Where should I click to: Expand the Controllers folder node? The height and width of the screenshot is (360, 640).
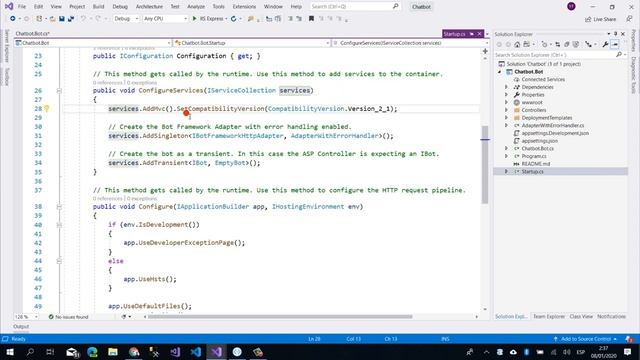pyautogui.click(x=507, y=110)
